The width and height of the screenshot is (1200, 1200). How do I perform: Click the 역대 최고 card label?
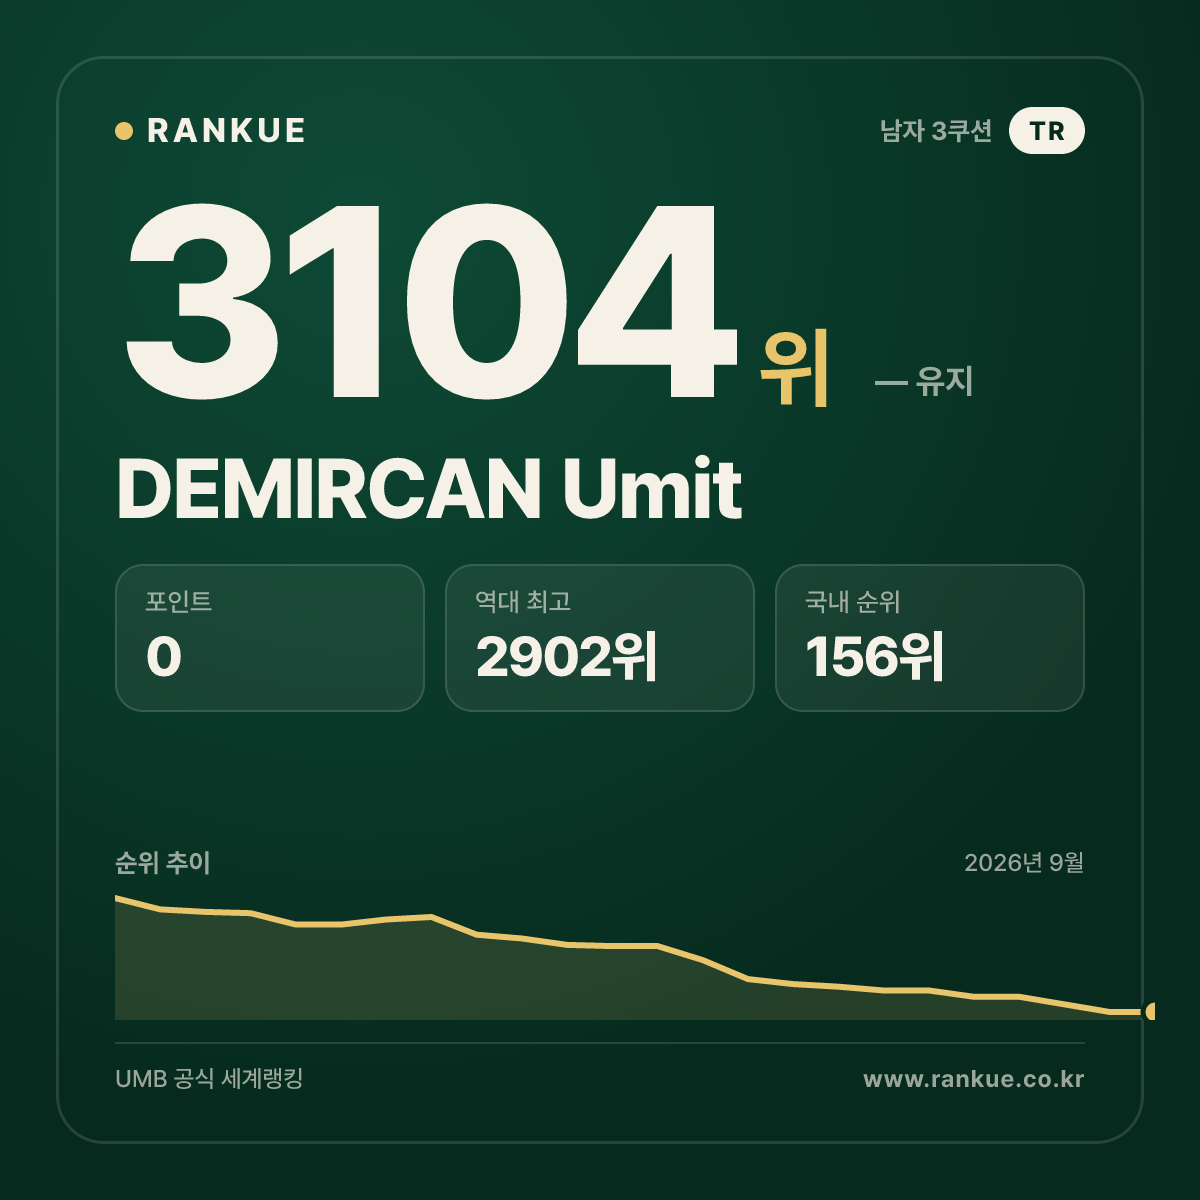(523, 601)
